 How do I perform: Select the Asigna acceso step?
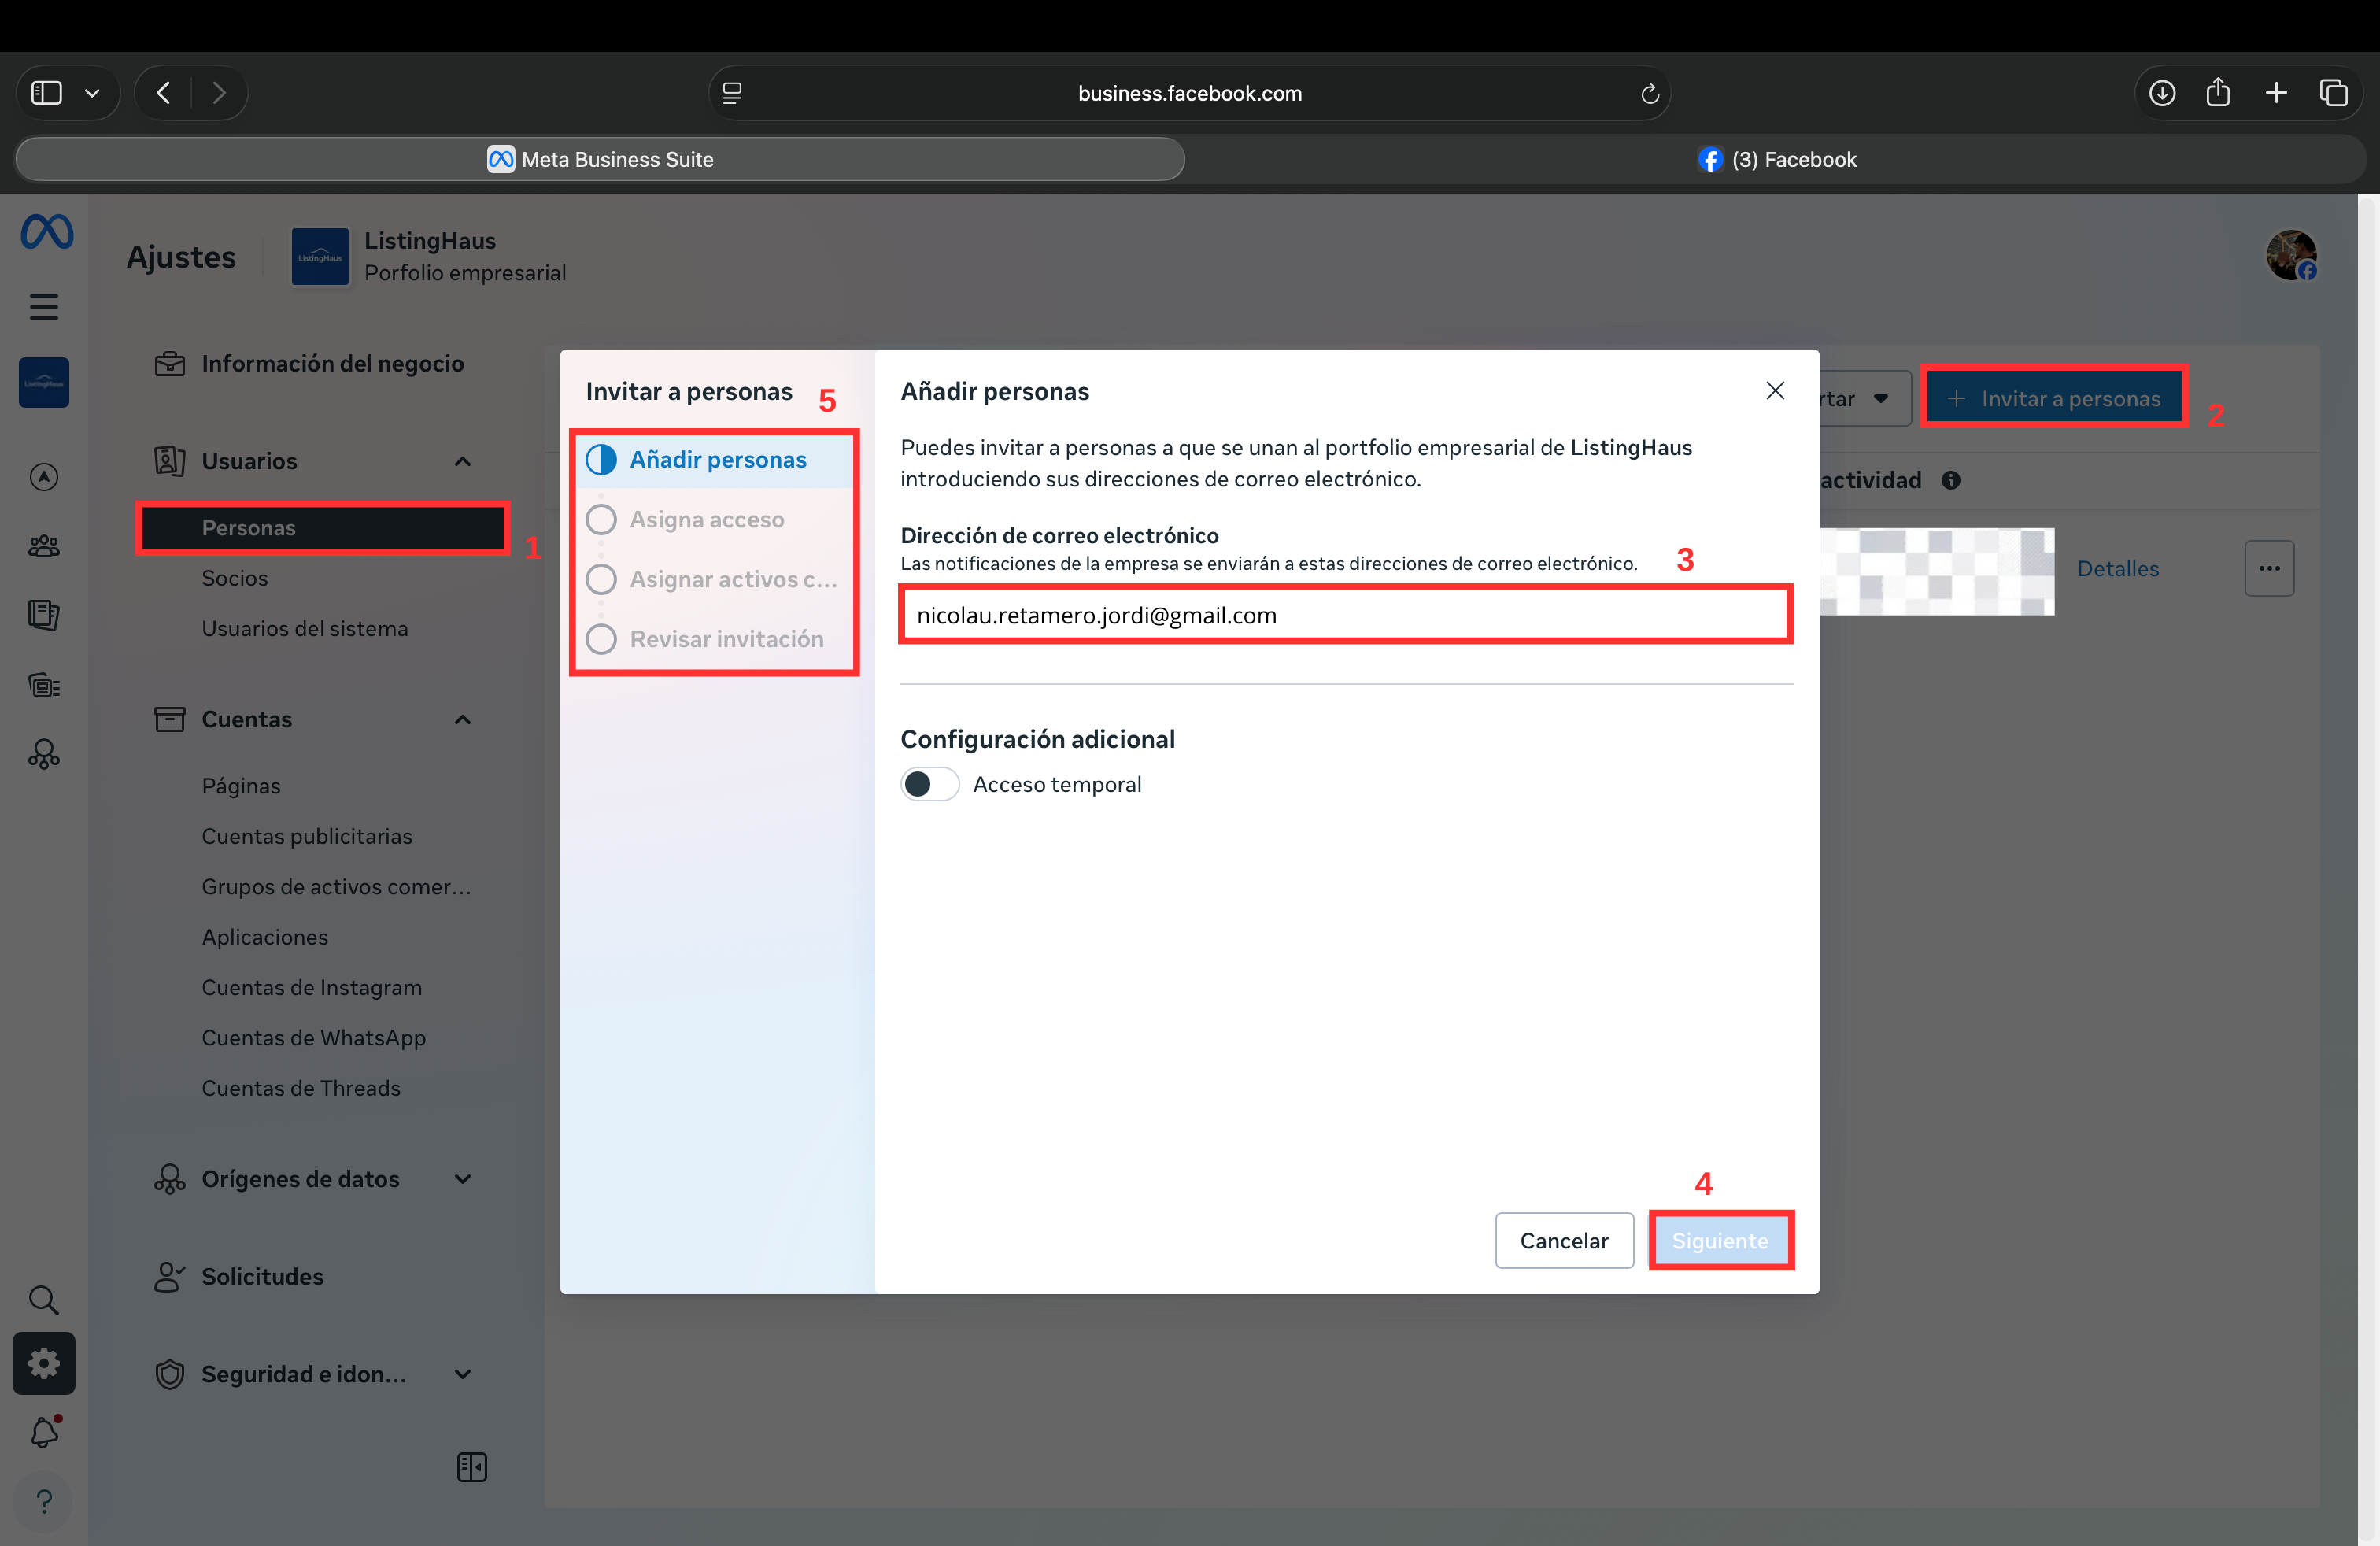706,520
